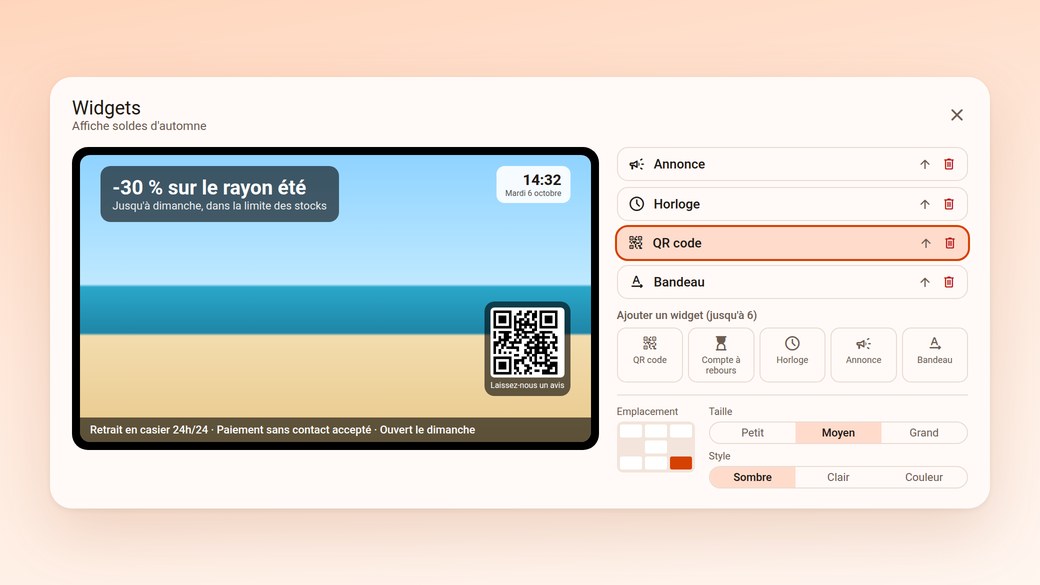Pick the top-right placement cell
The height and width of the screenshot is (585, 1040).
681,431
